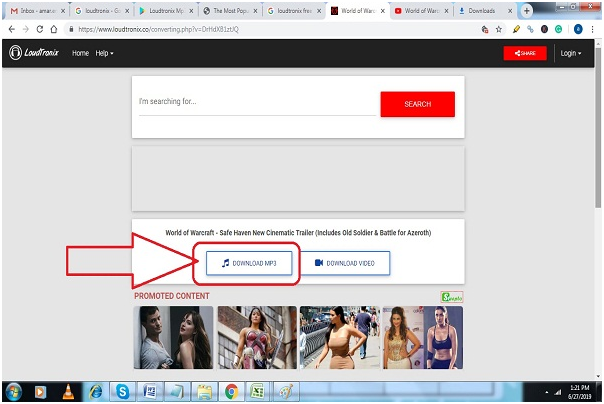Switch to the first loudtronix Google search tab
Screen dimensions: 604x404
point(101,11)
